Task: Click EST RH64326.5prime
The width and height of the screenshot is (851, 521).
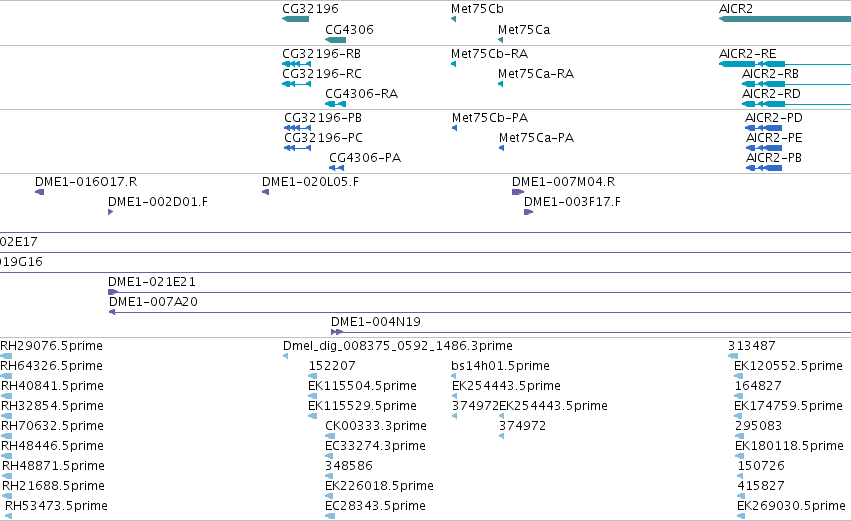Action: click(51, 365)
